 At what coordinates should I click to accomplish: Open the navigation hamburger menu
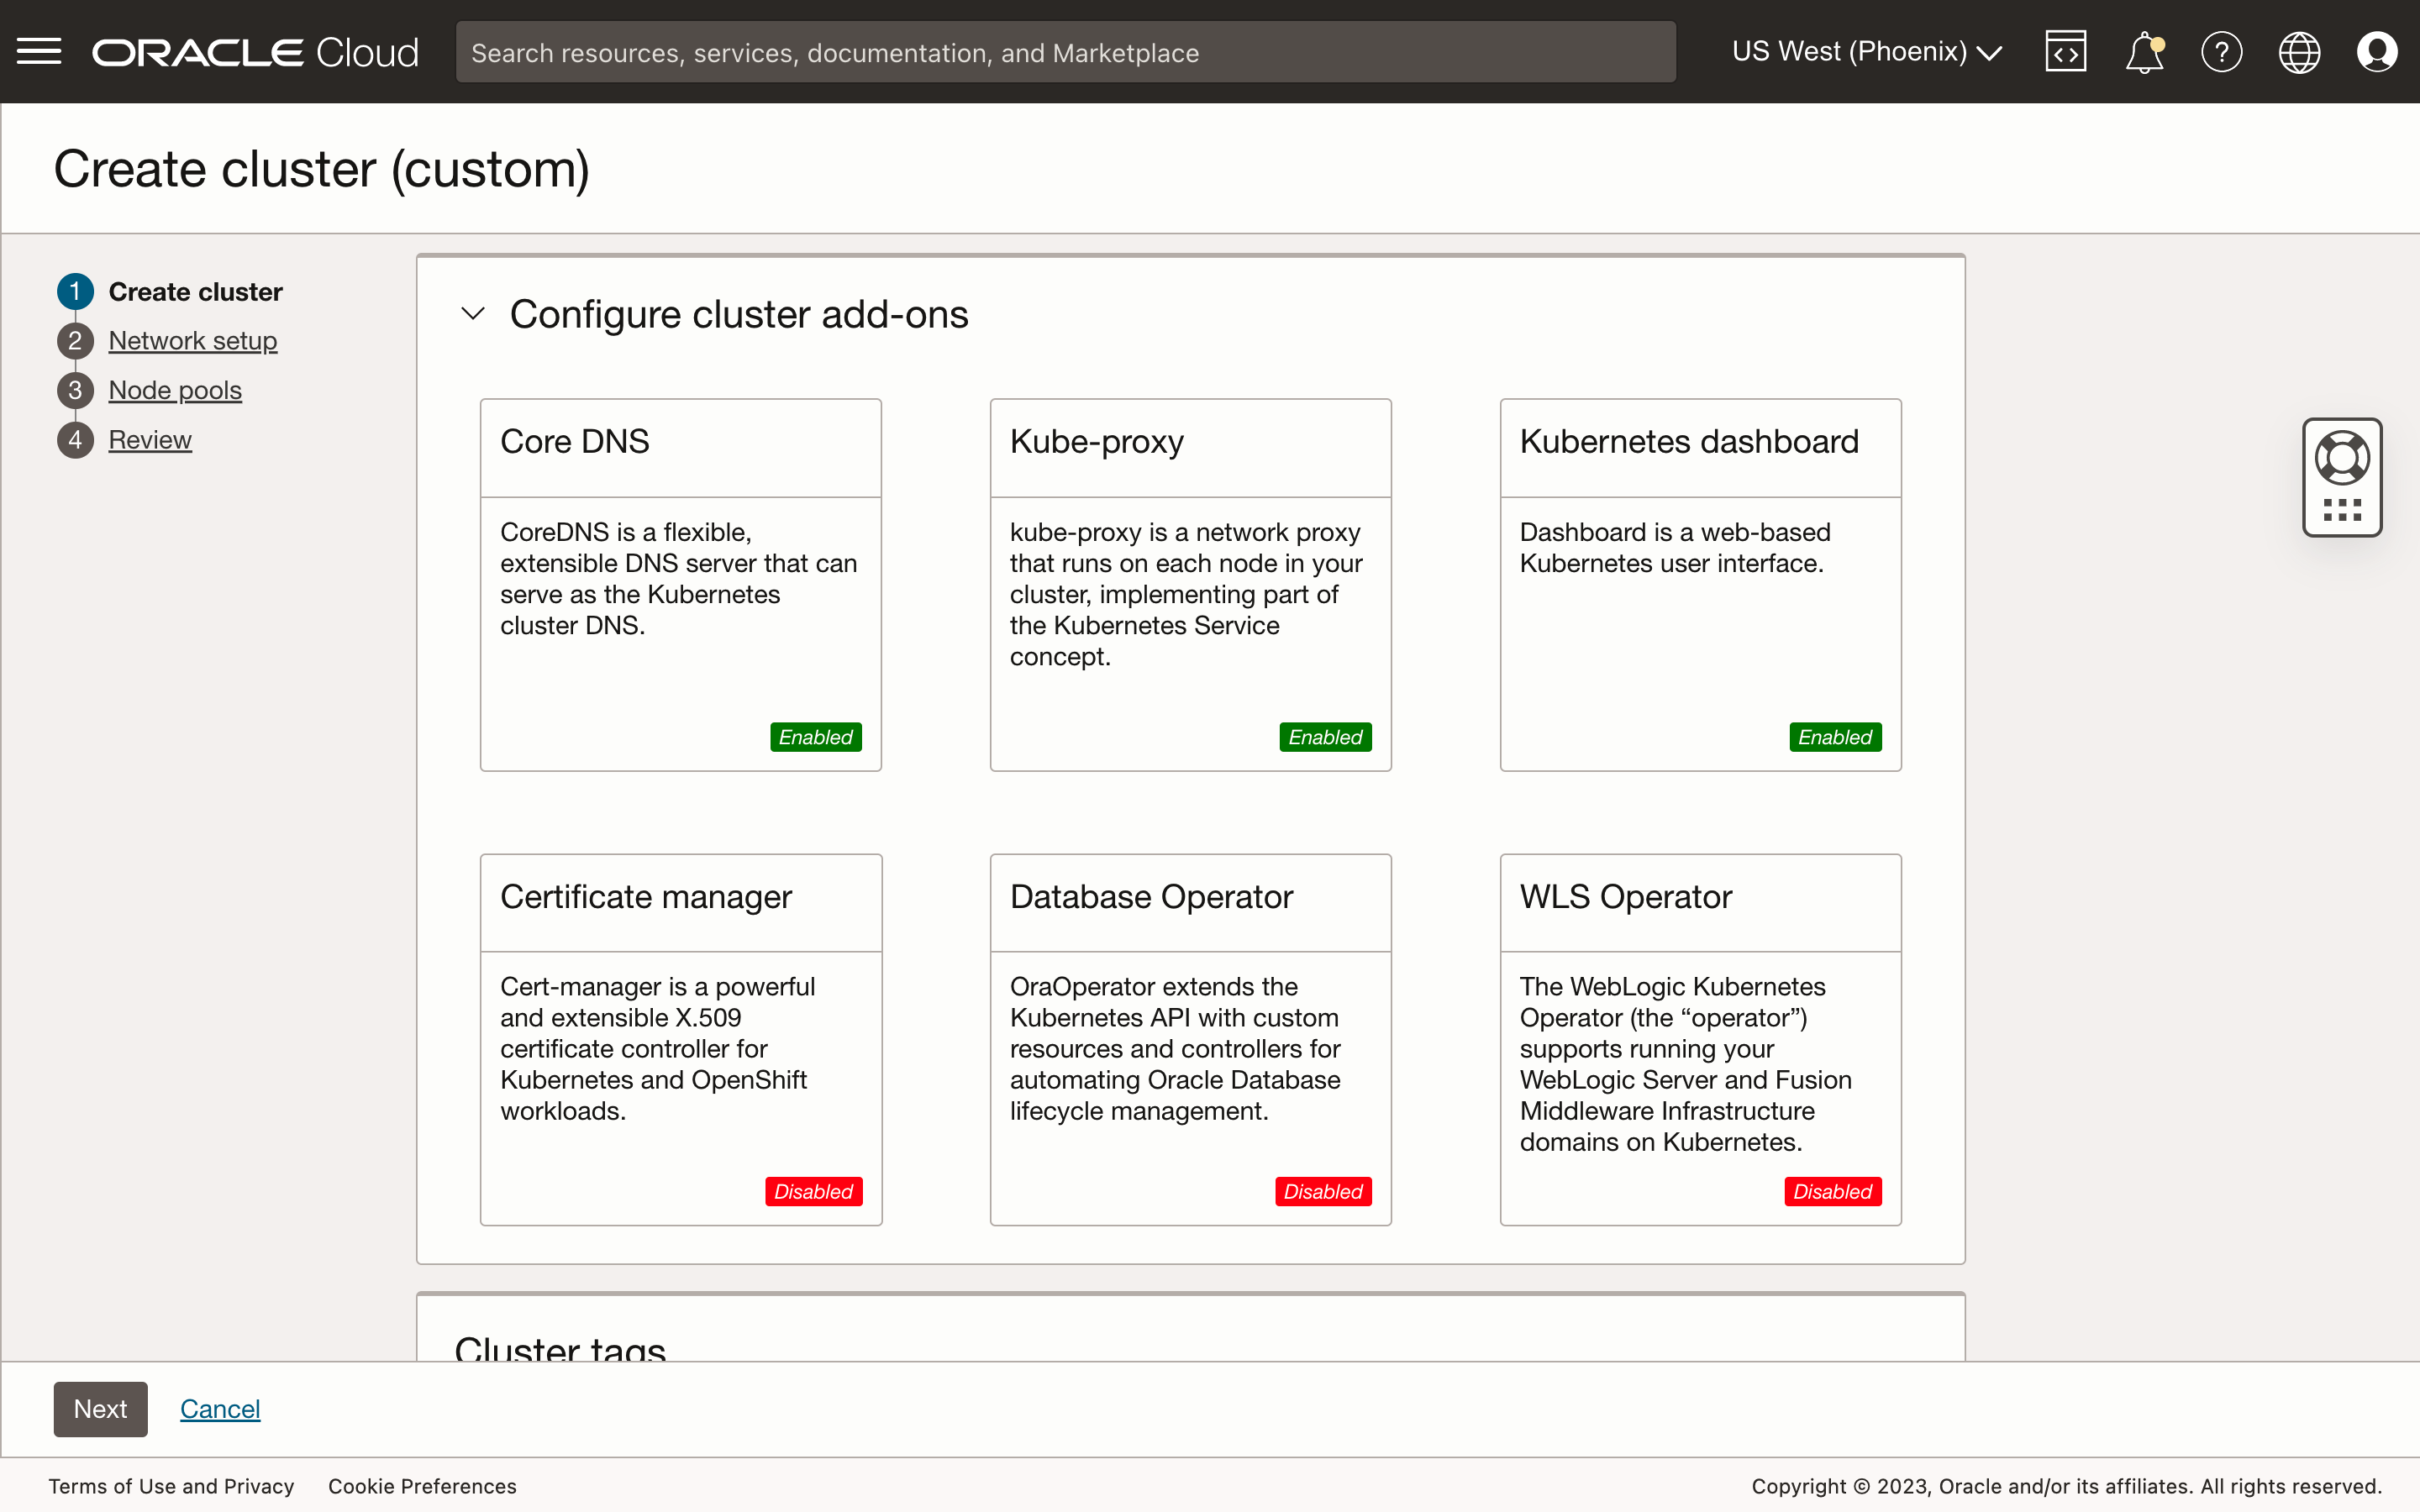click(40, 51)
